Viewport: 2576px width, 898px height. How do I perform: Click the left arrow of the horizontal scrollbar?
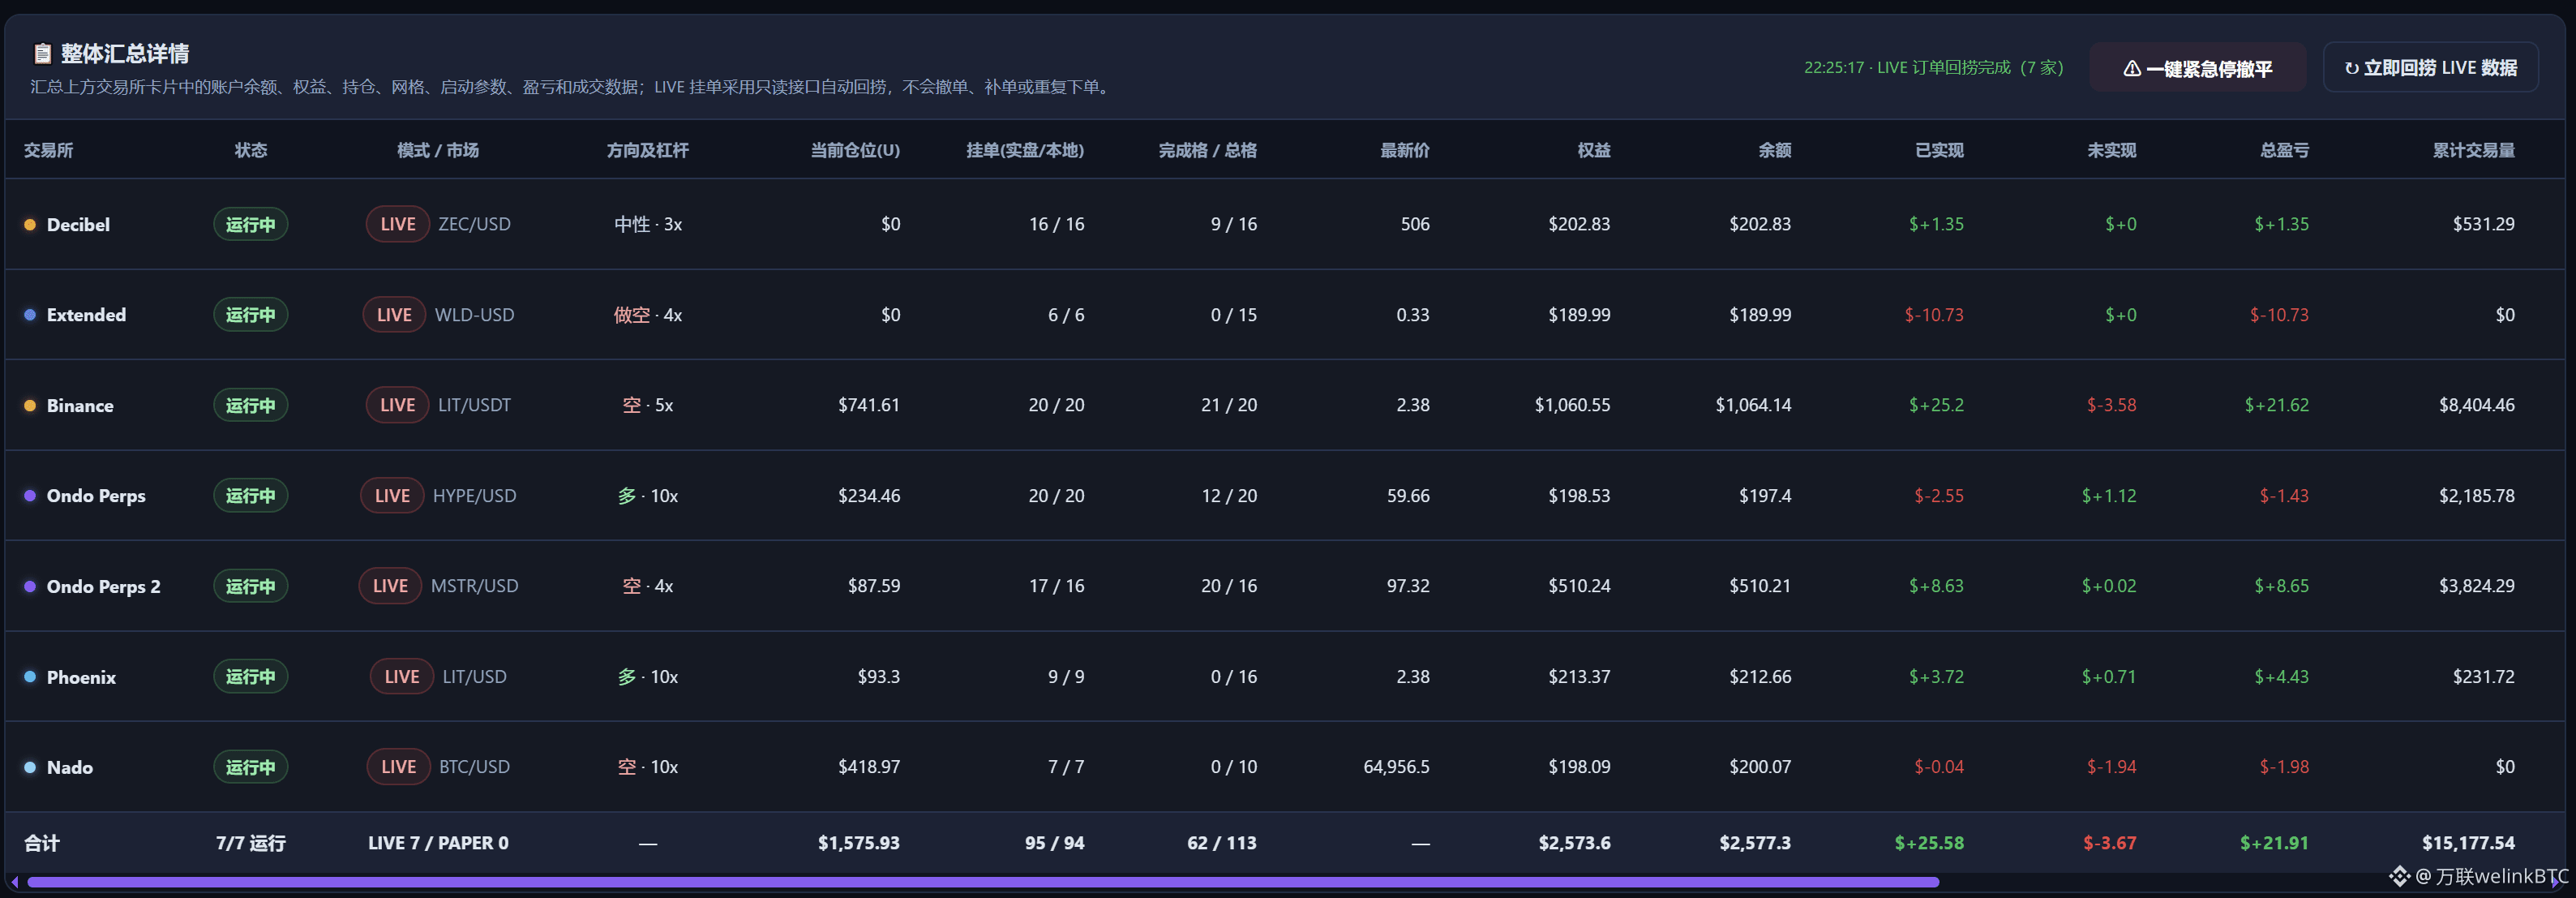[15, 882]
